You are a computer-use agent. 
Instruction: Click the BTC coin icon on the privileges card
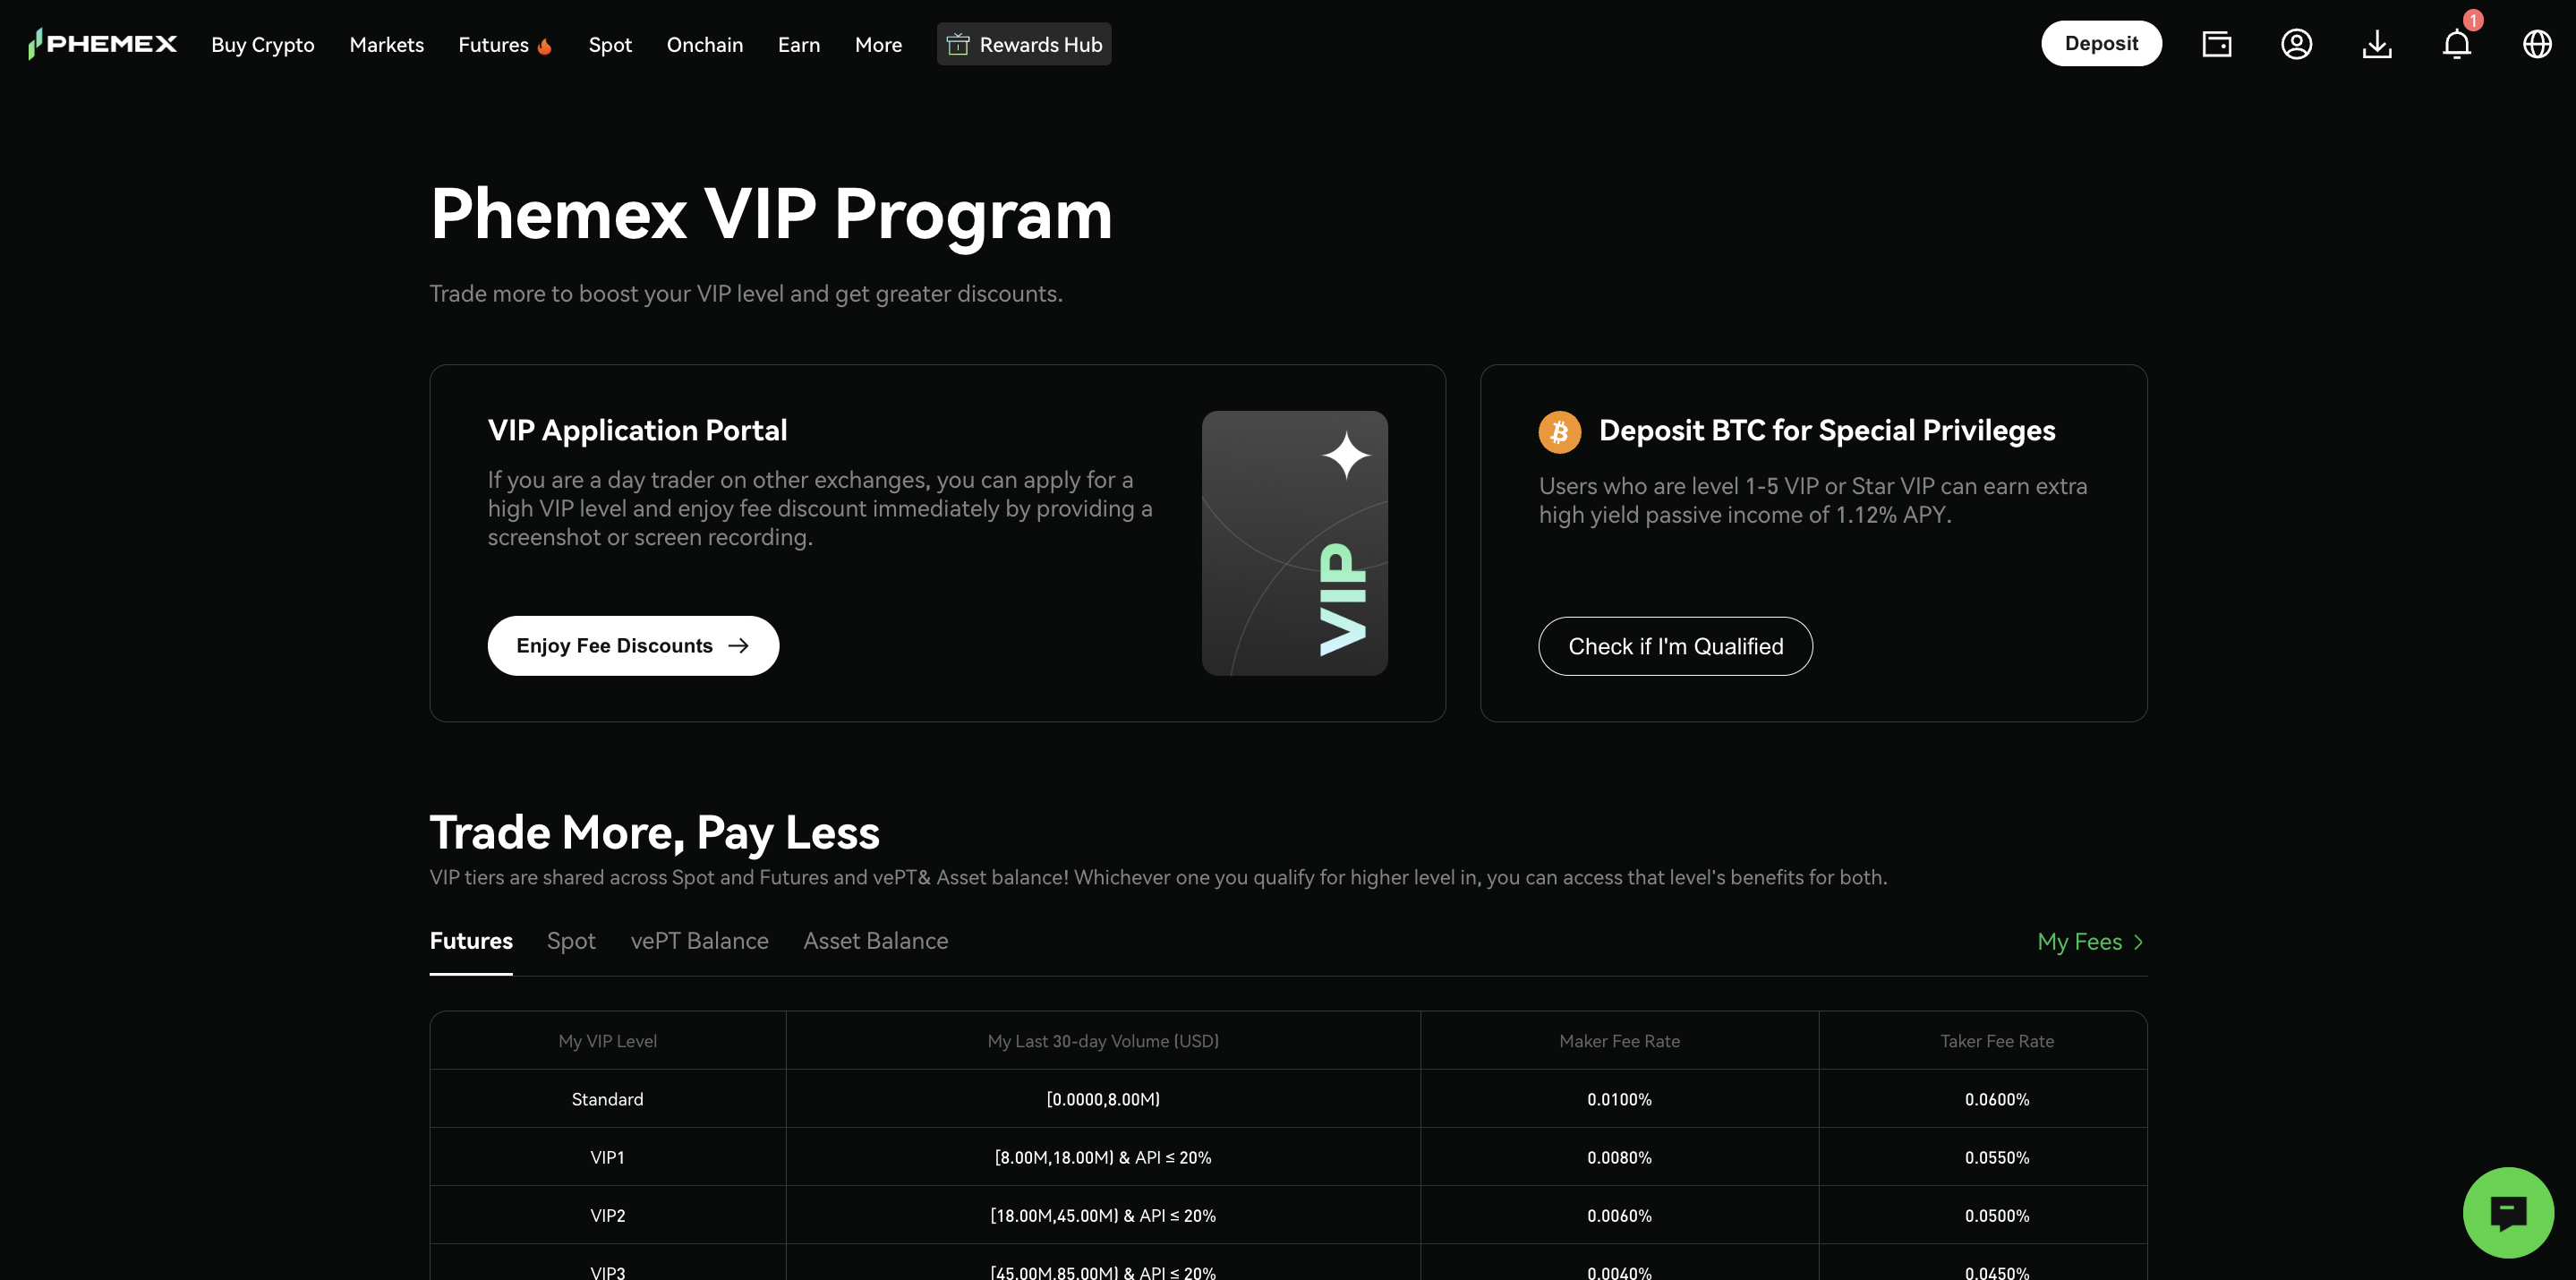click(1559, 431)
